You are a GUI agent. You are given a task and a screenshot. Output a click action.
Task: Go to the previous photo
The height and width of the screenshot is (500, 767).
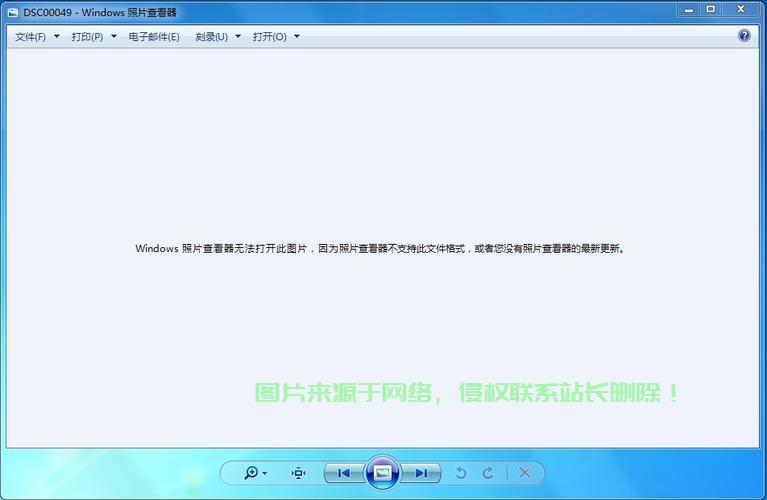[344, 473]
